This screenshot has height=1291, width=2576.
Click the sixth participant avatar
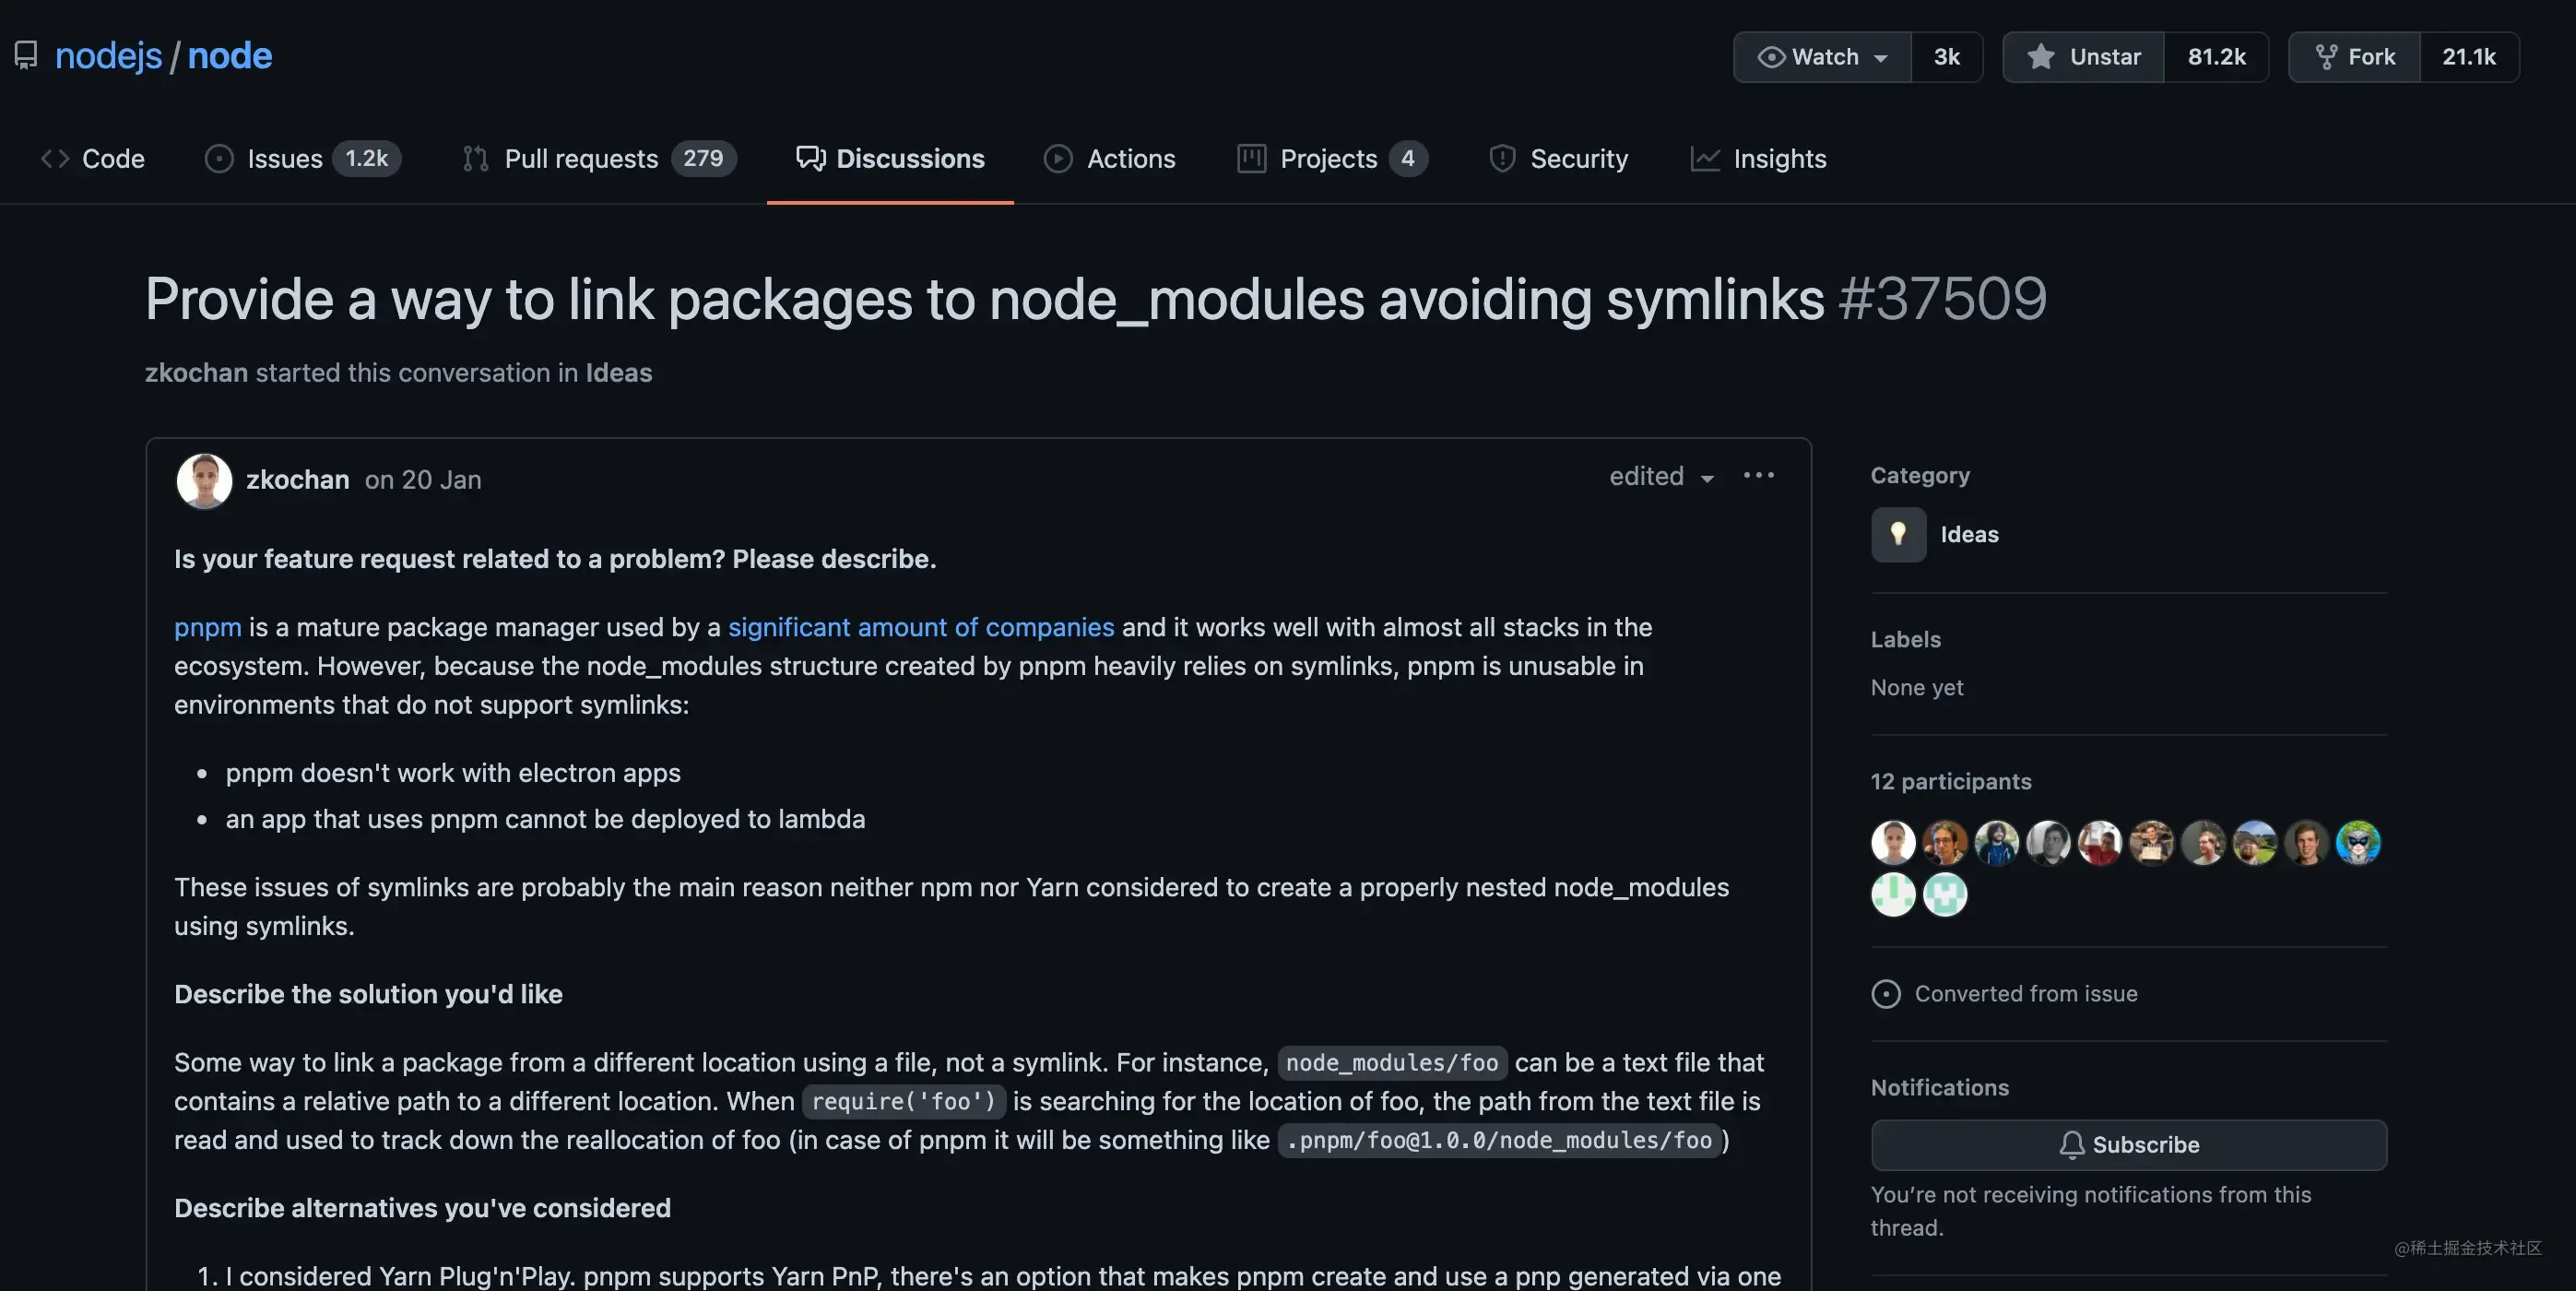[2152, 842]
